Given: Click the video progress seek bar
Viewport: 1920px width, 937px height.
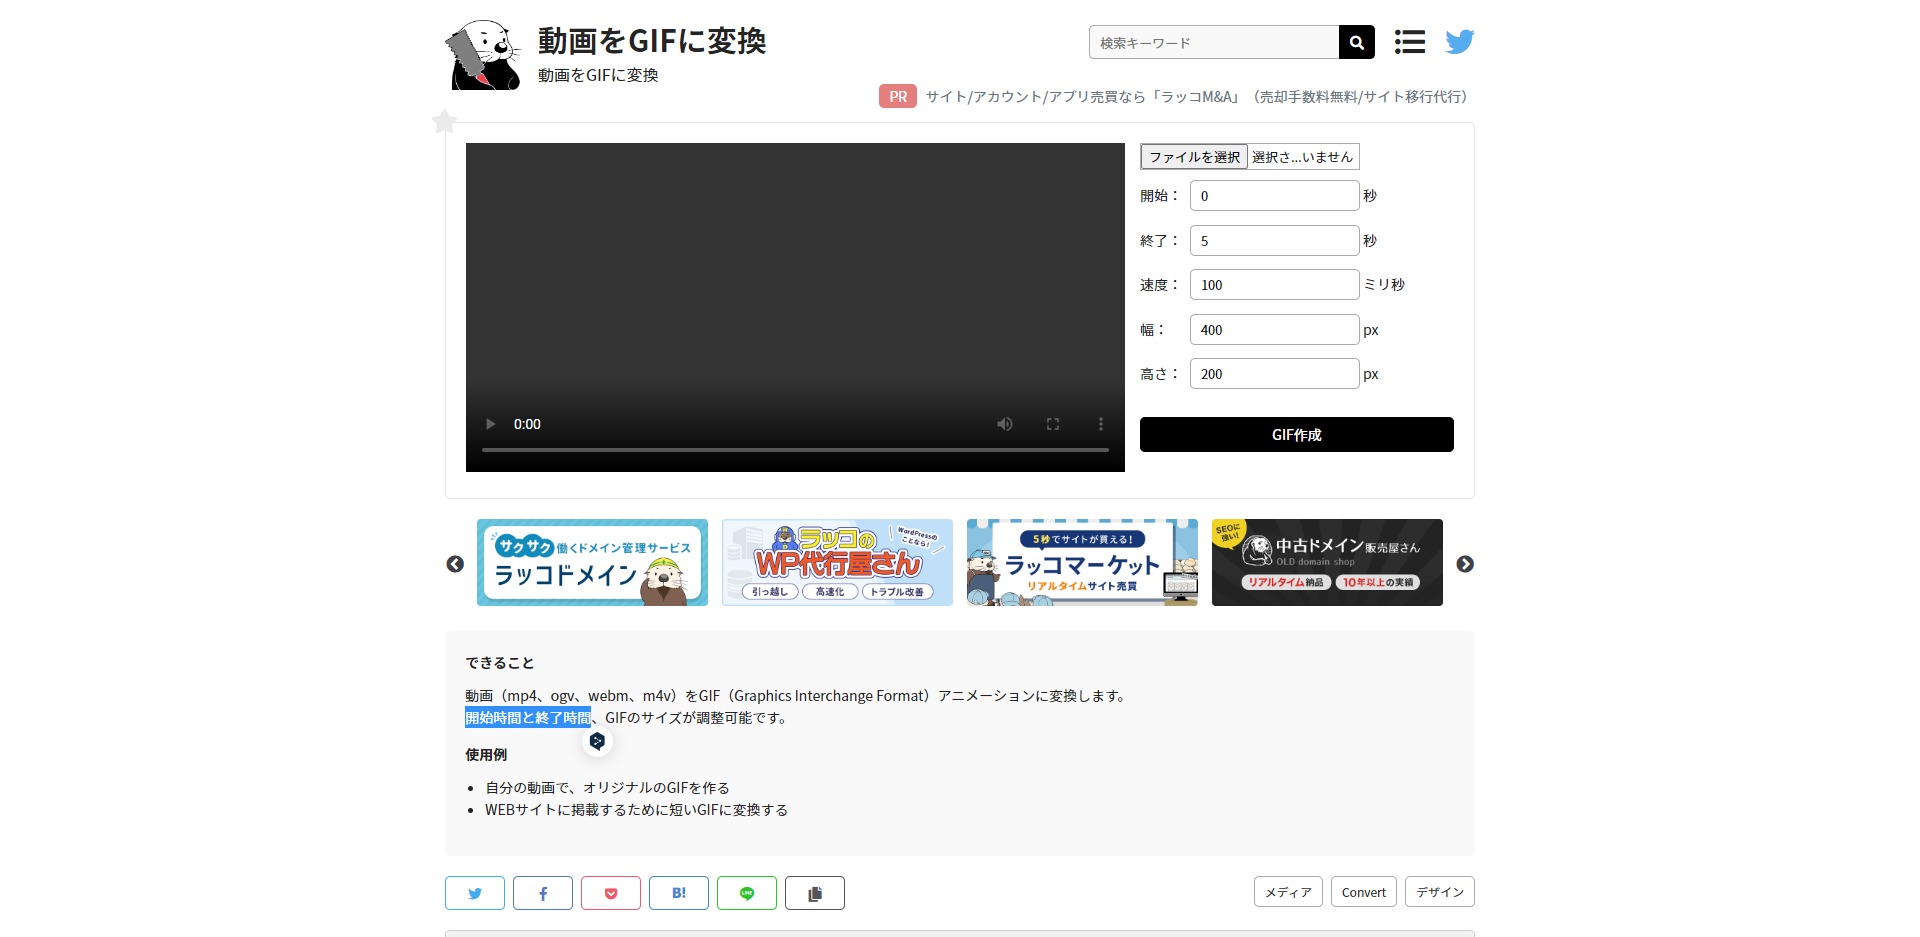Looking at the screenshot, I should coord(795,450).
